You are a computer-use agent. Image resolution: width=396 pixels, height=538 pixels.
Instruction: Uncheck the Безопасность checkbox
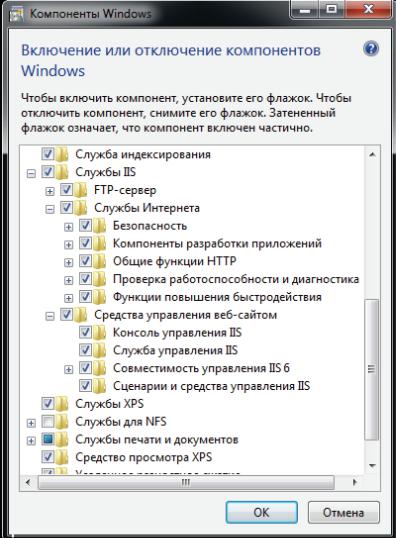coord(85,225)
